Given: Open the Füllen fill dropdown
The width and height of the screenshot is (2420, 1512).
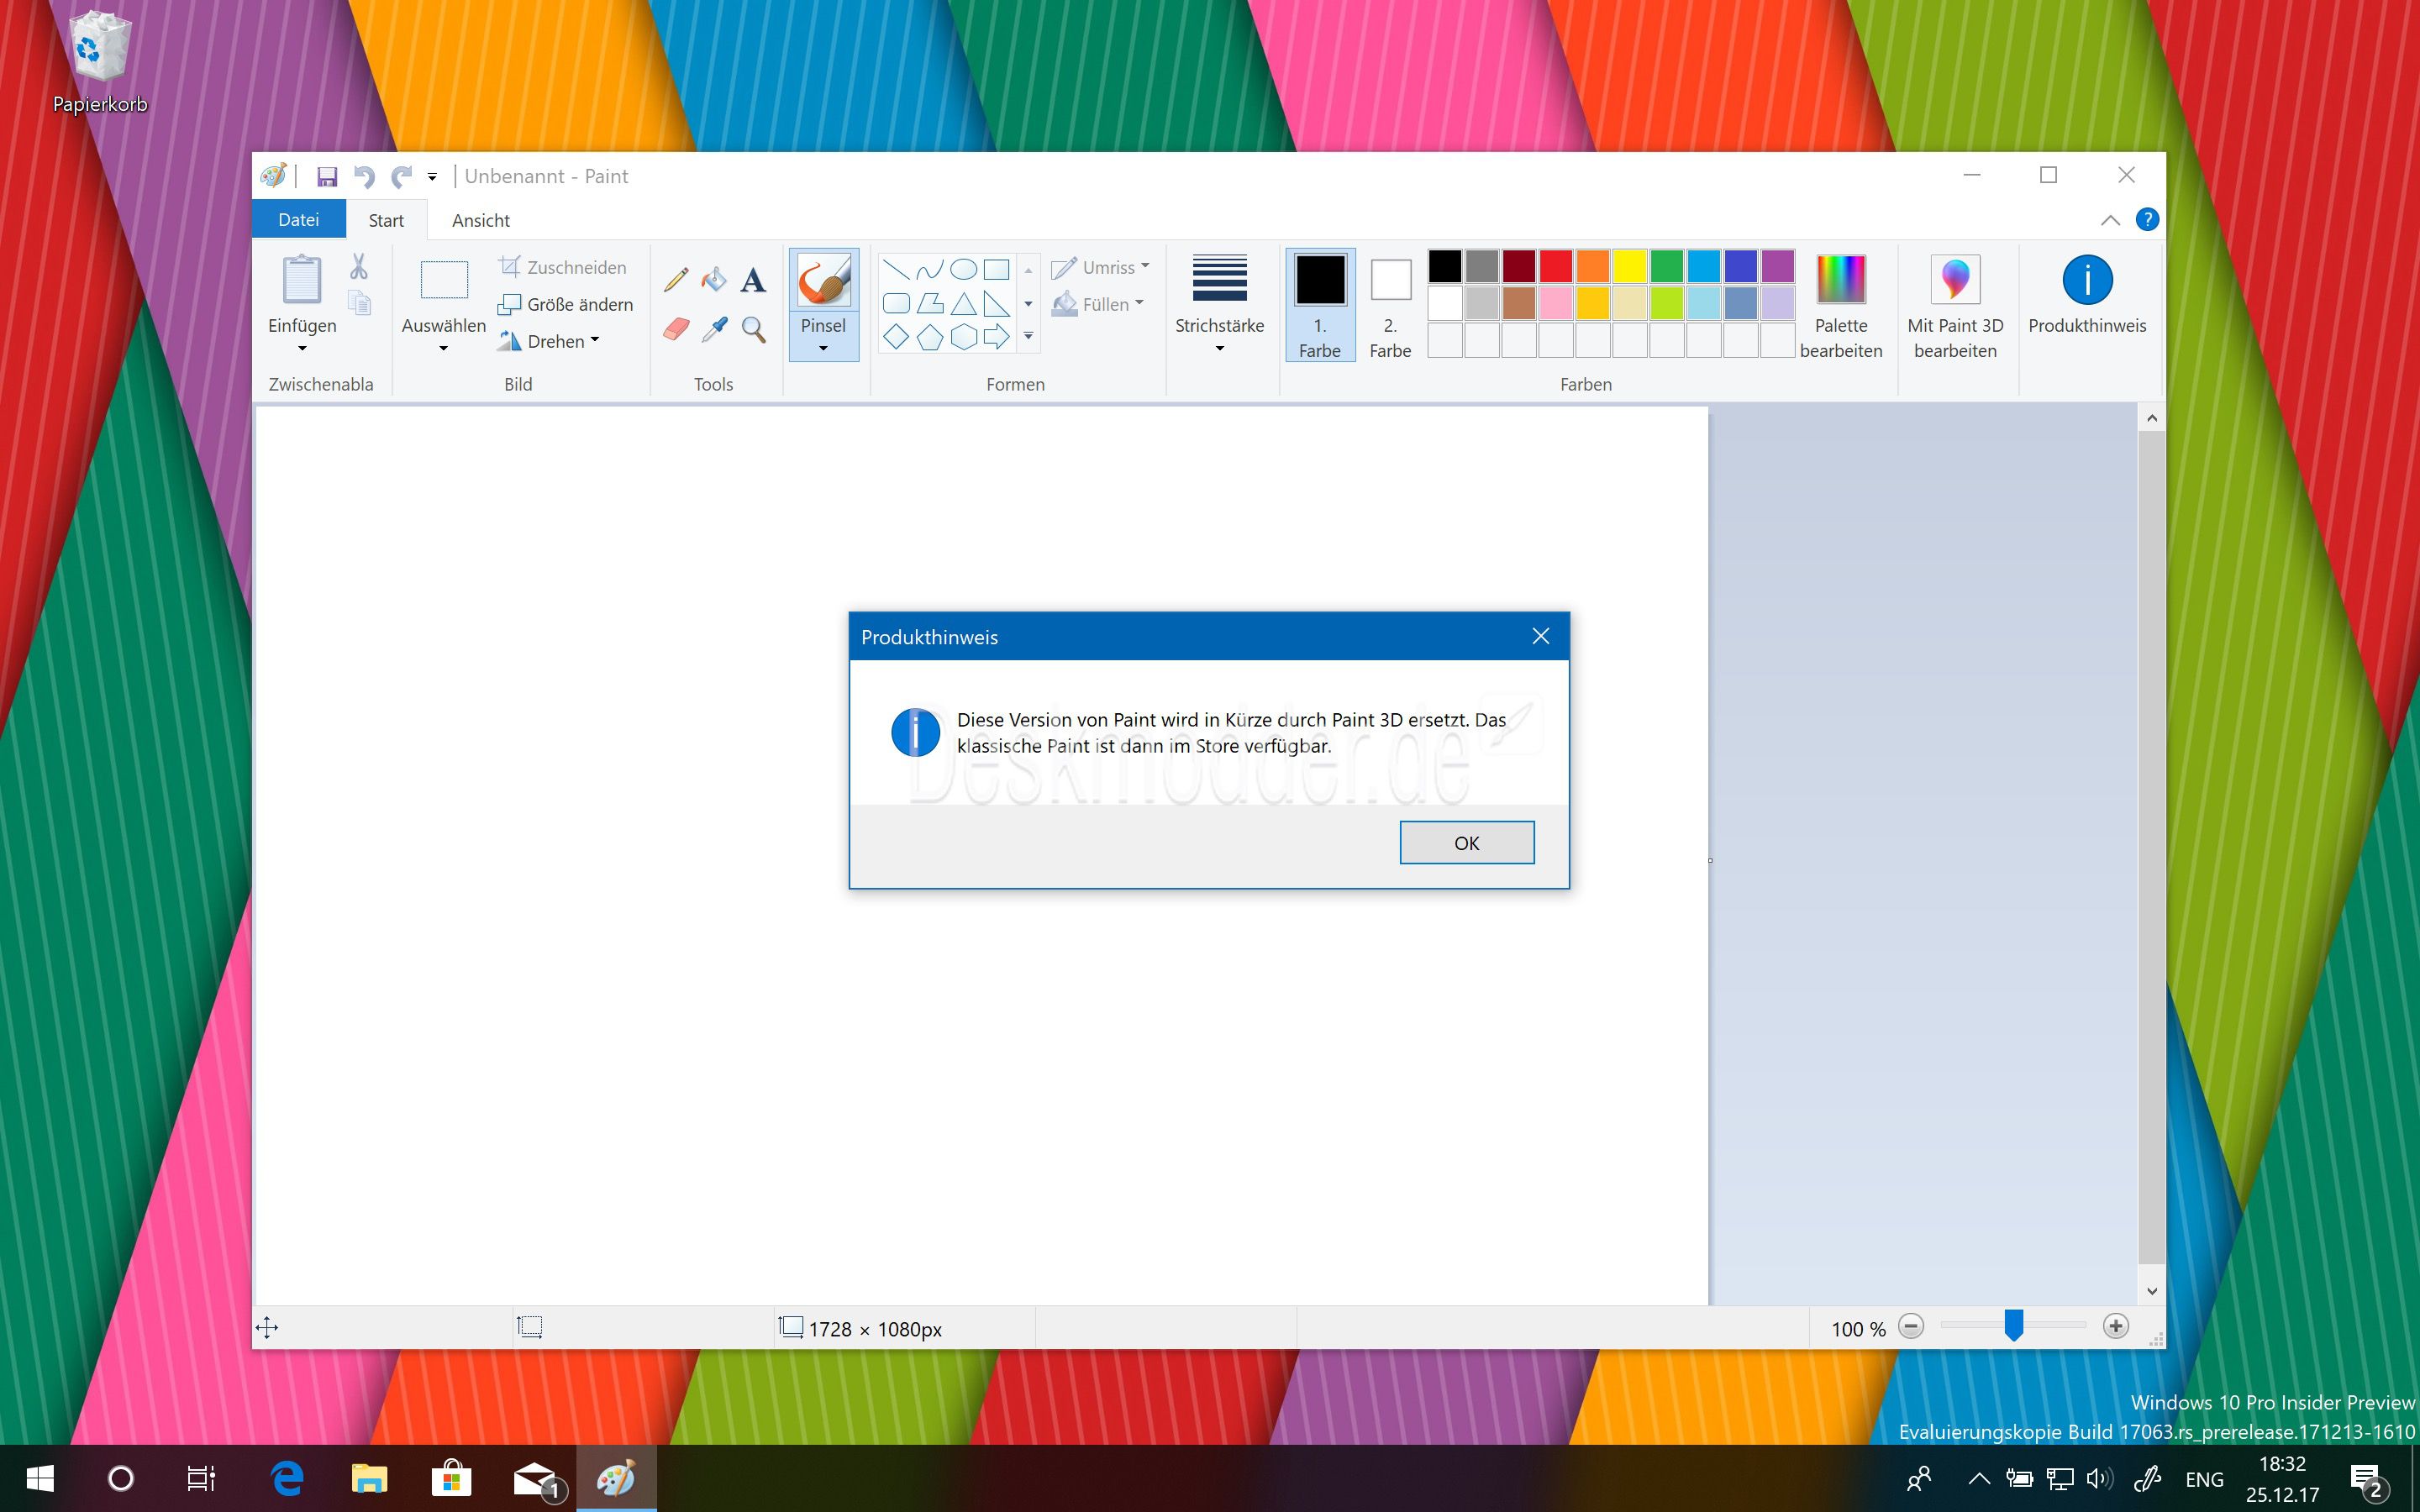Looking at the screenshot, I should coord(1098,304).
